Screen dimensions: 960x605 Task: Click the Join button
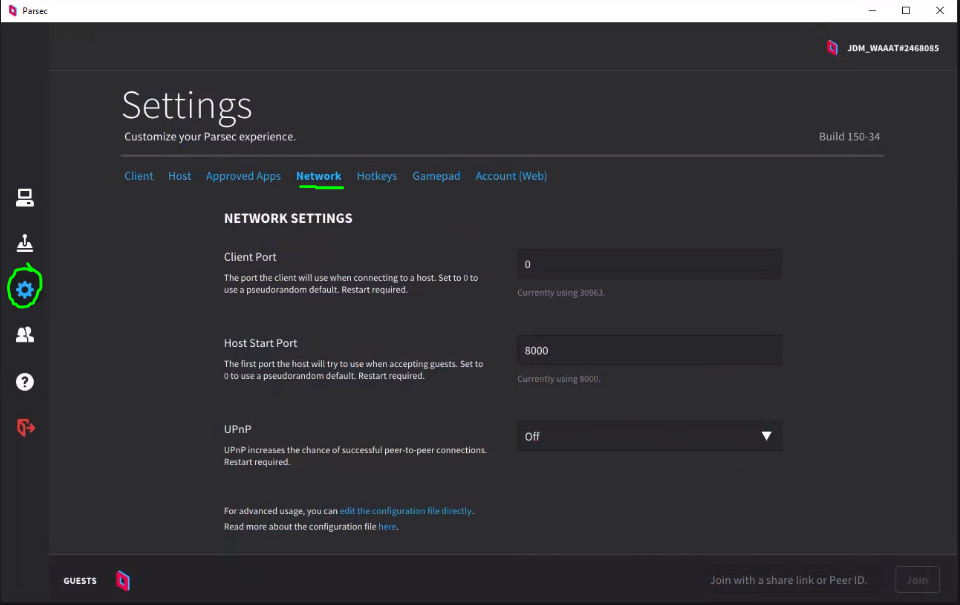click(917, 580)
